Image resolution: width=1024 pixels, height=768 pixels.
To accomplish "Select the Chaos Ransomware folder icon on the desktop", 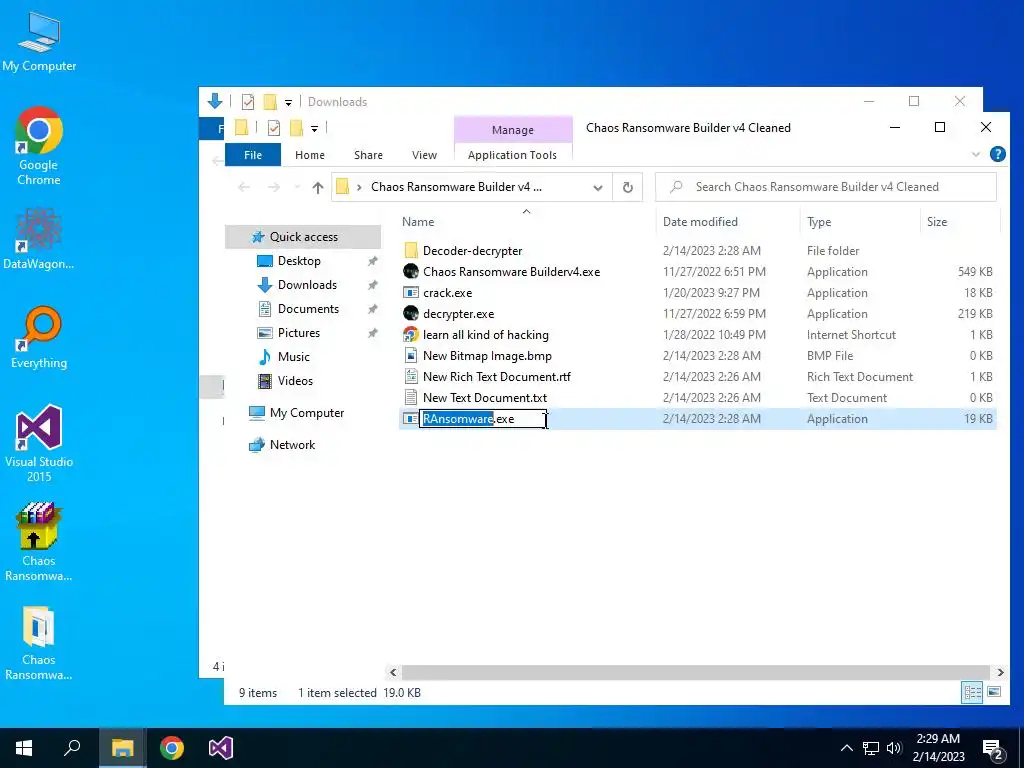I will click(x=39, y=643).
